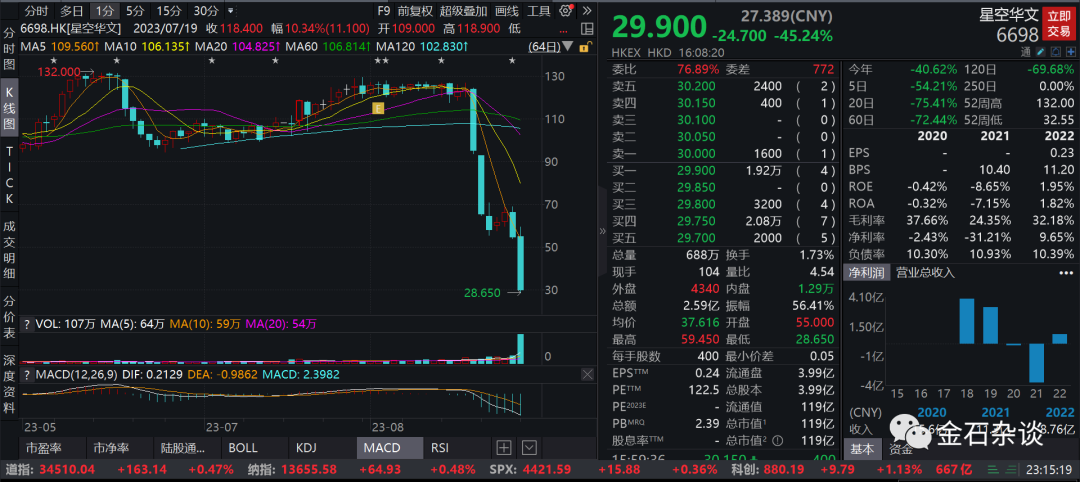
Task: Select the BOLL indicator tab
Action: pos(243,447)
